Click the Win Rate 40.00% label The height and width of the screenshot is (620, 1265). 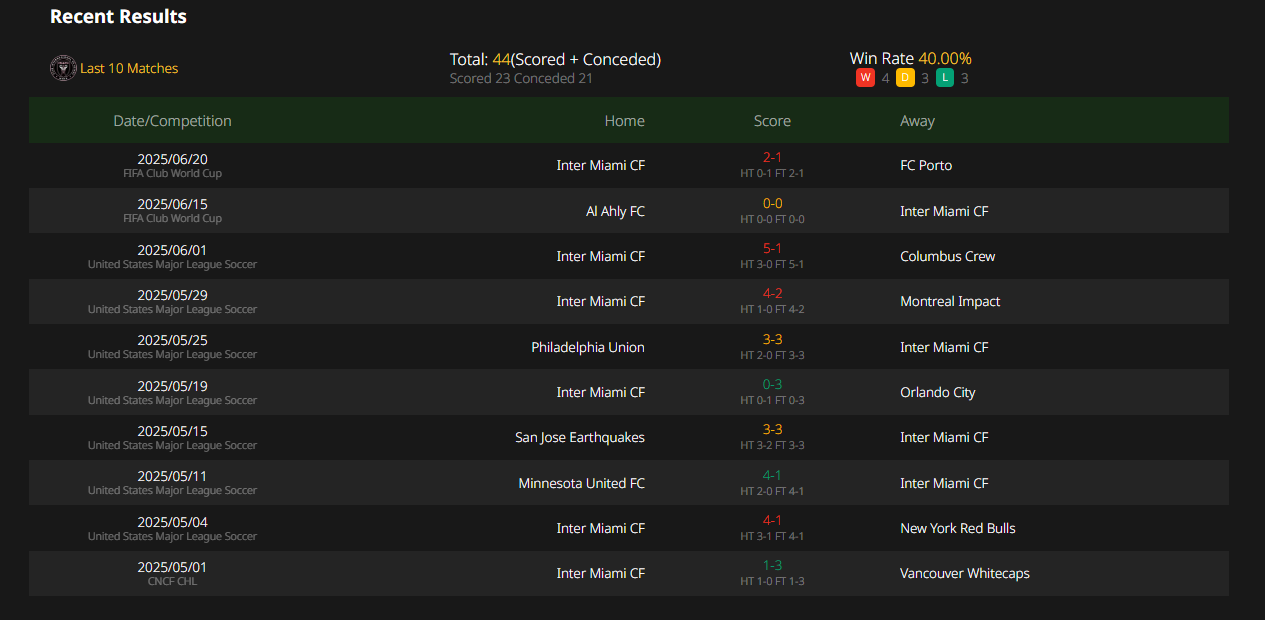[910, 58]
